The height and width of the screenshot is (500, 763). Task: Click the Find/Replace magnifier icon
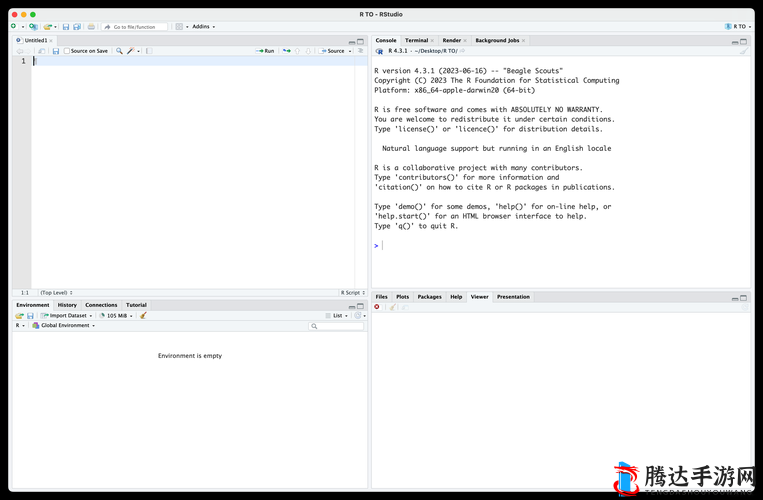click(119, 51)
